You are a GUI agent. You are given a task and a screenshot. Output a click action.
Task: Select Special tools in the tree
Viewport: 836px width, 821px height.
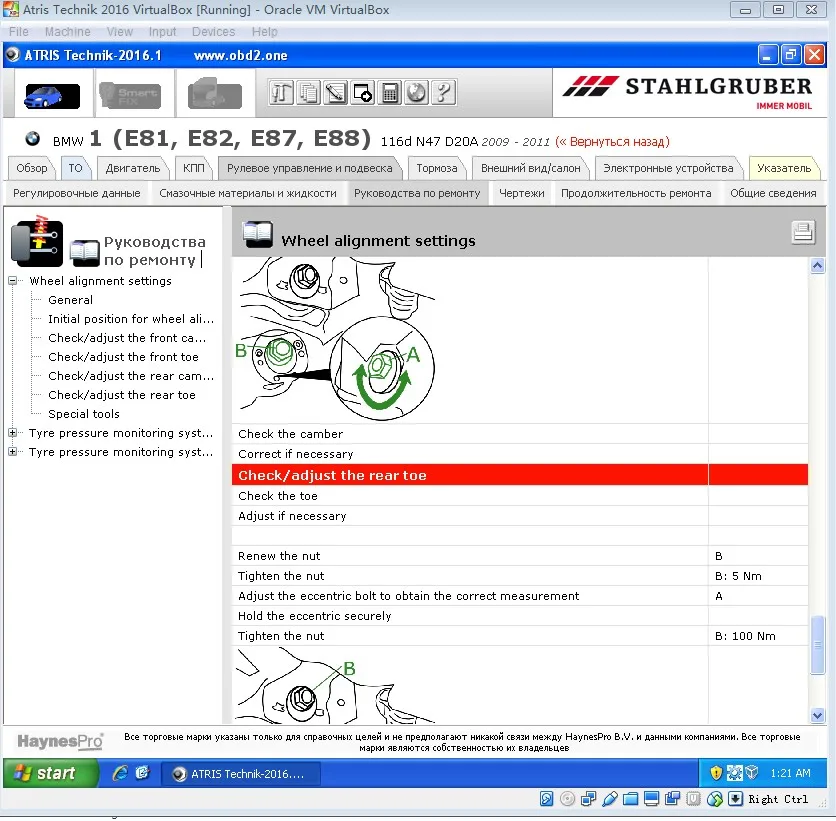pyautogui.click(x=84, y=414)
